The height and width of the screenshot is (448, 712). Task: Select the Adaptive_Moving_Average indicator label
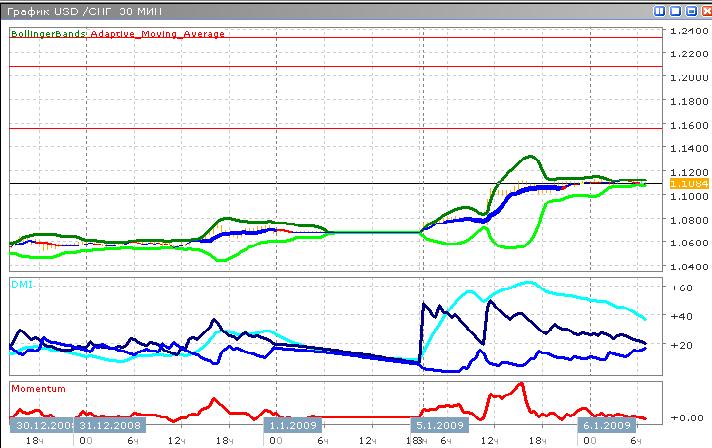coord(157,33)
